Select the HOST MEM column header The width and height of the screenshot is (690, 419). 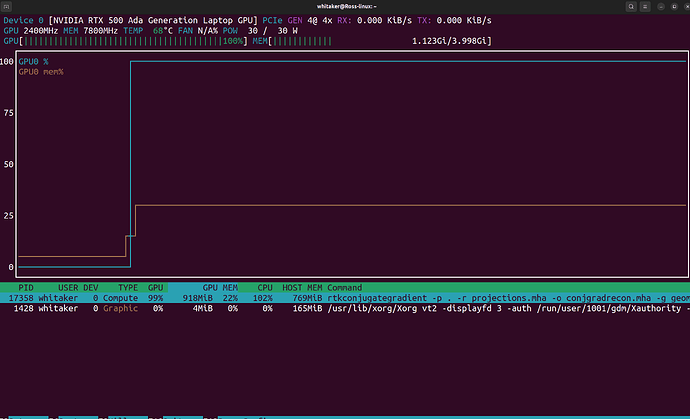pyautogui.click(x=302, y=288)
